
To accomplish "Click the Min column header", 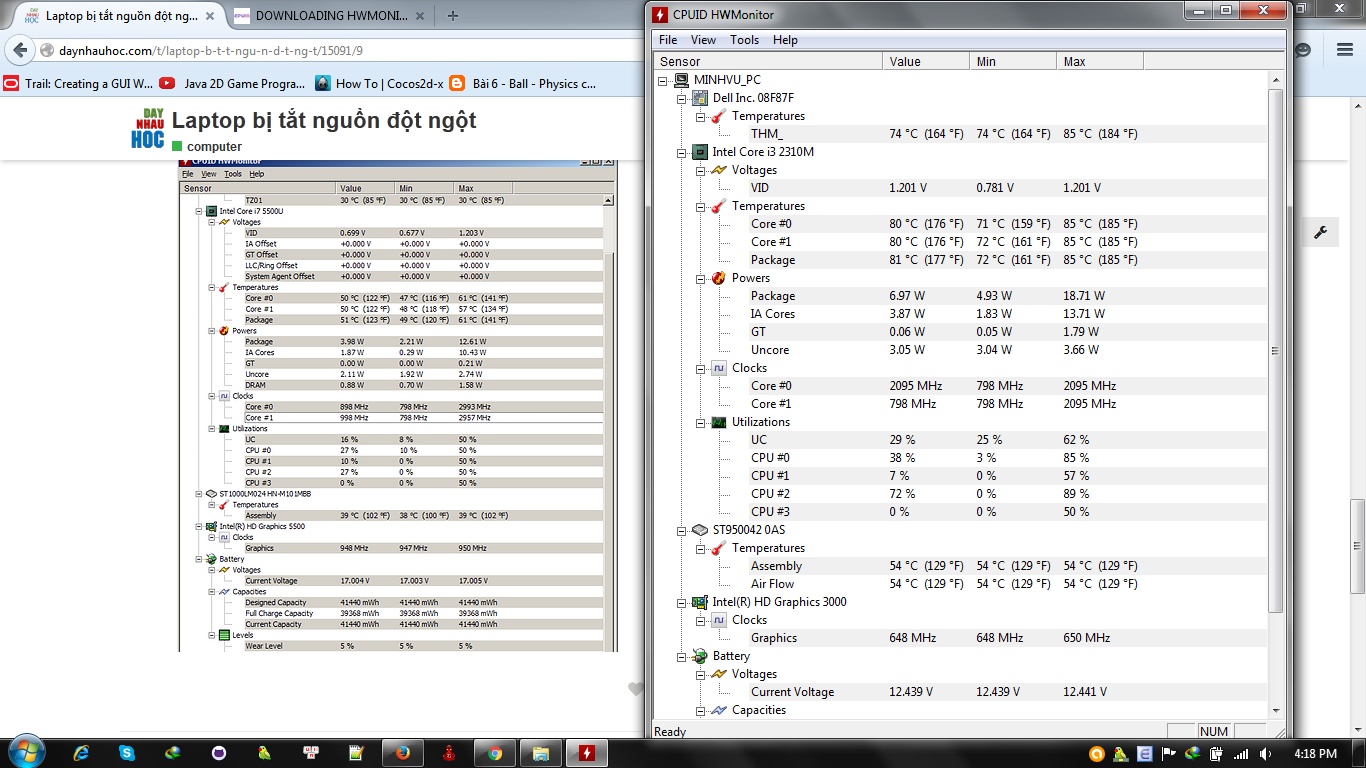I will [x=1013, y=61].
